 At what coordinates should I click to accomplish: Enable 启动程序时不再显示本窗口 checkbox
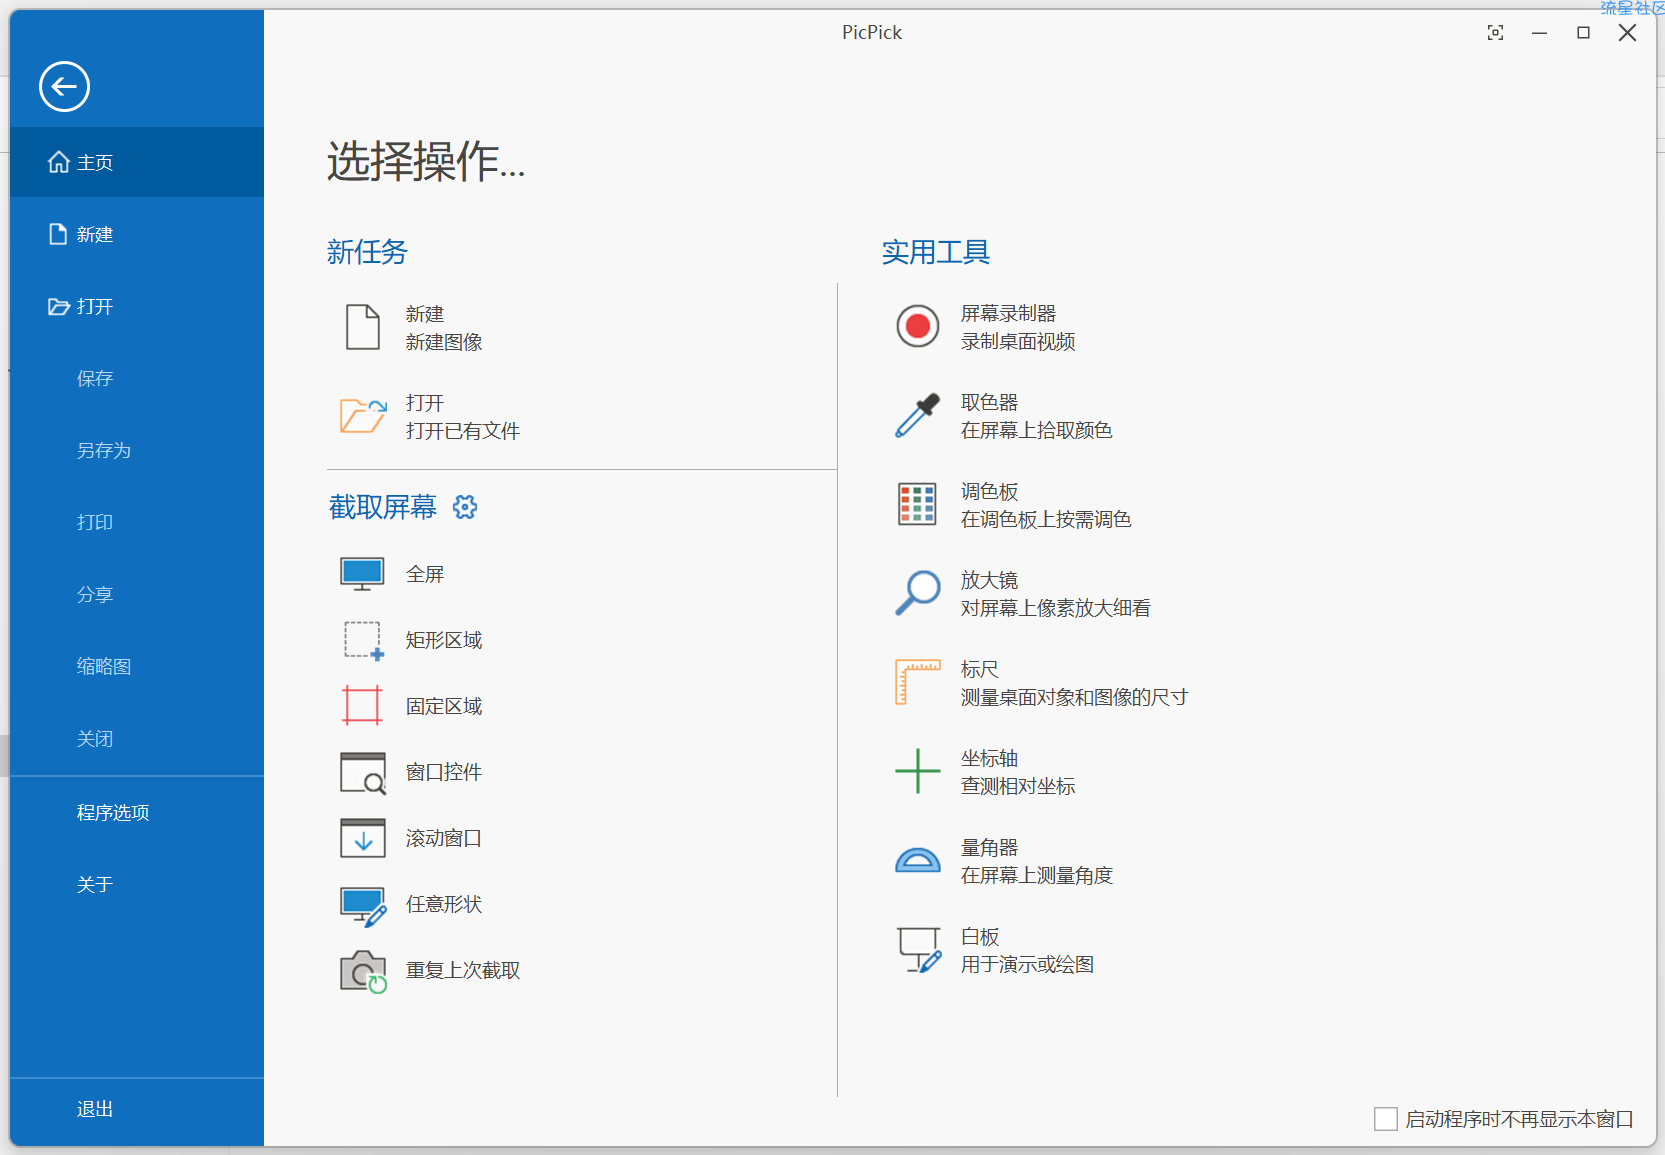(x=1385, y=1119)
